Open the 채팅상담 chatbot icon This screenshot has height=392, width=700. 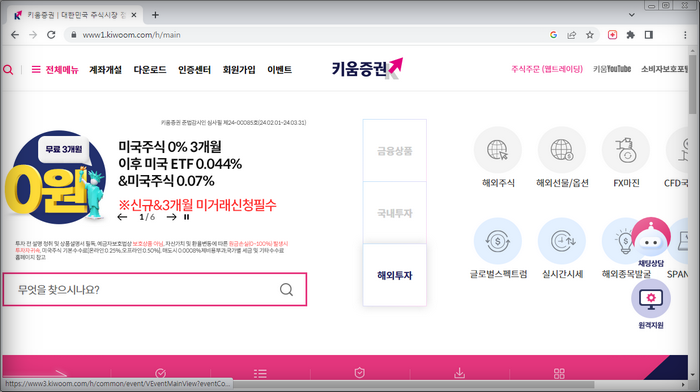pyautogui.click(x=651, y=238)
